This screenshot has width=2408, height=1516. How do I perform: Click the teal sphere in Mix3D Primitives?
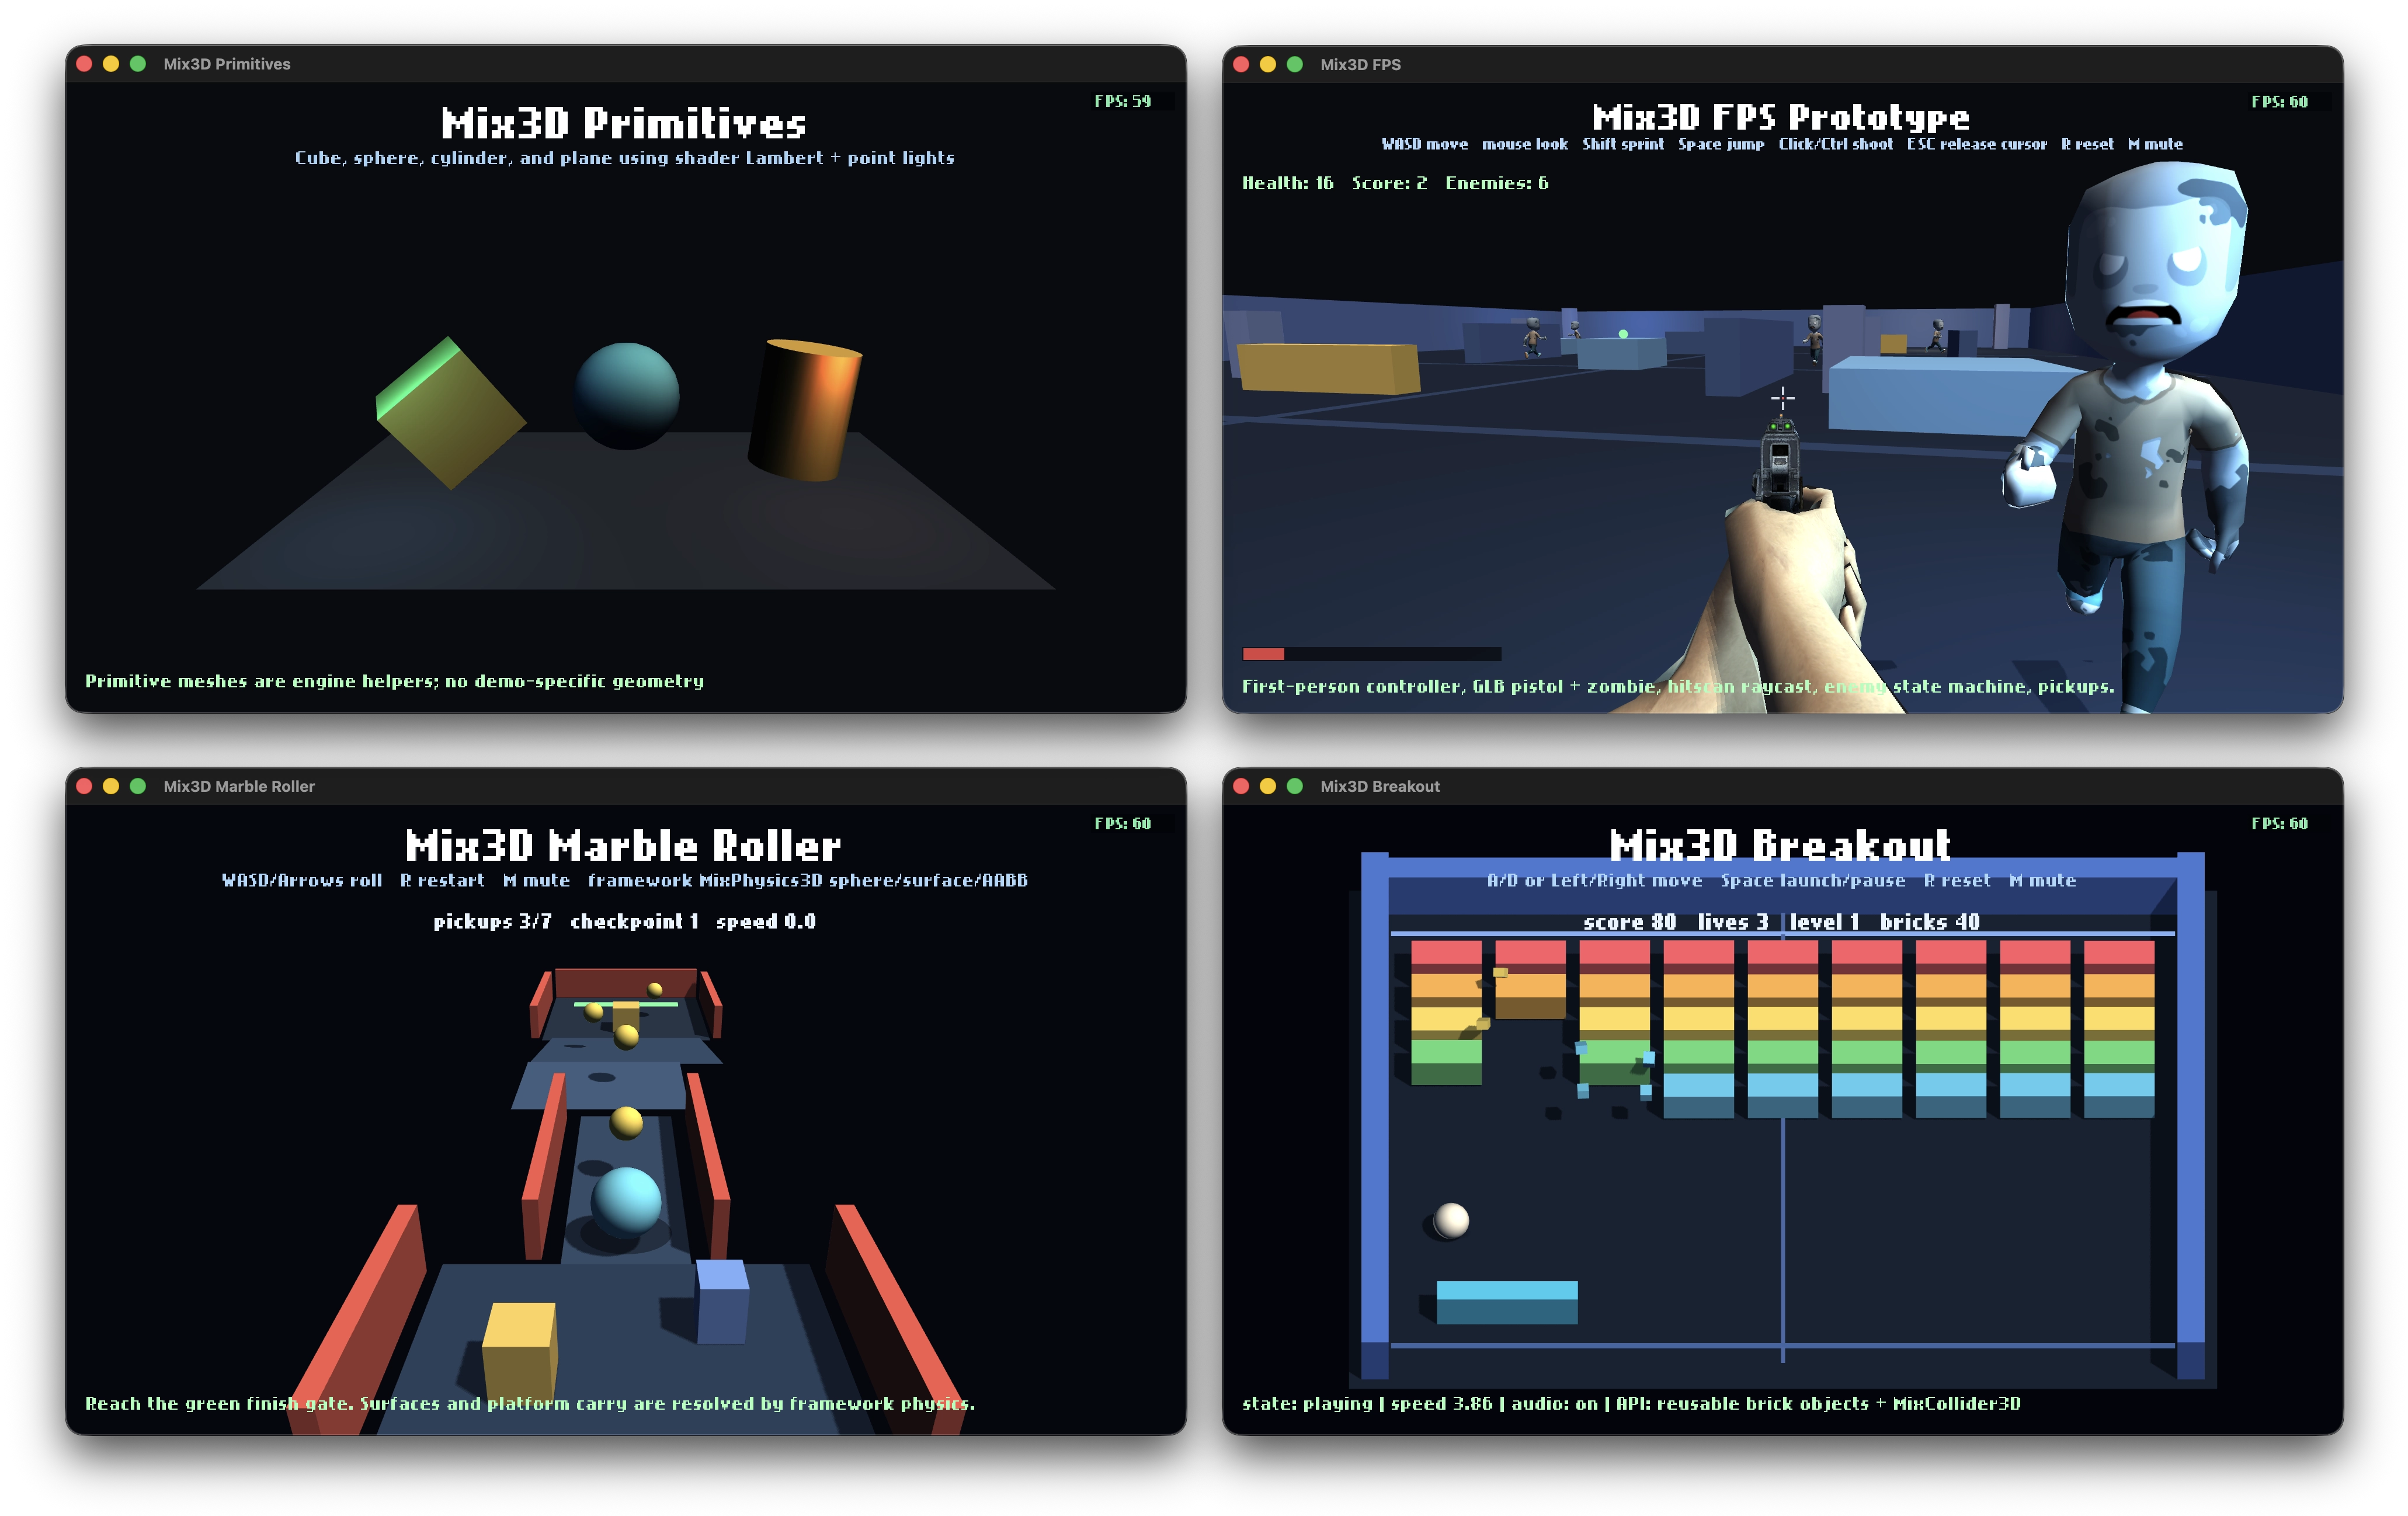tap(626, 396)
